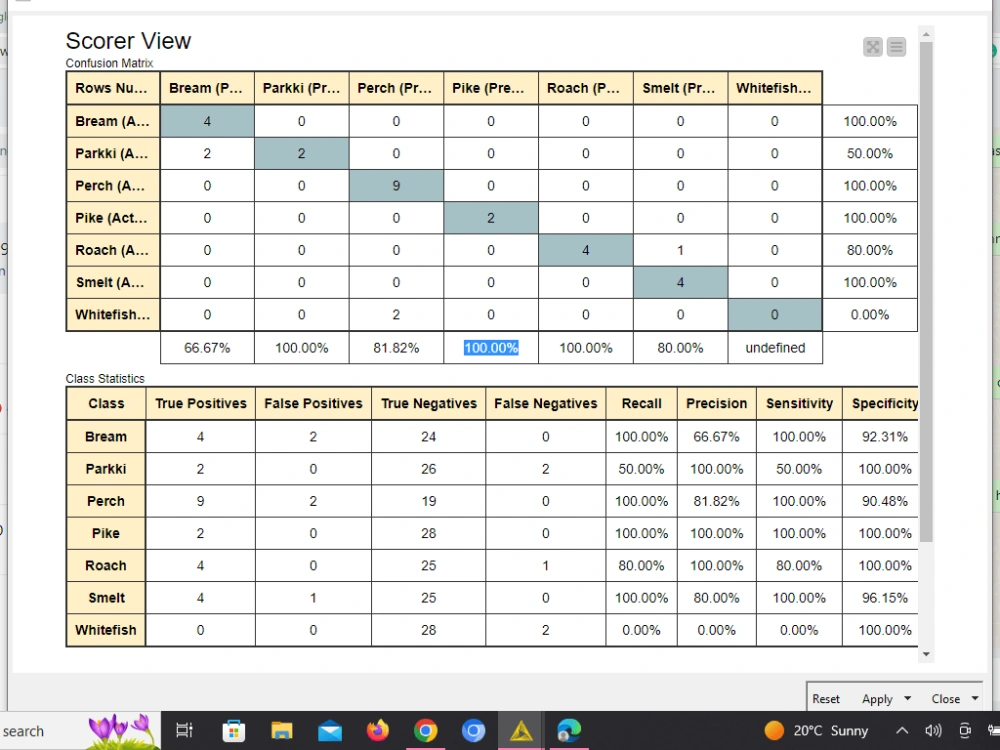Screen dimensions: 1000x750
Task: Select the 'Smelt (Pr...' predicted column header
Action: 680,88
